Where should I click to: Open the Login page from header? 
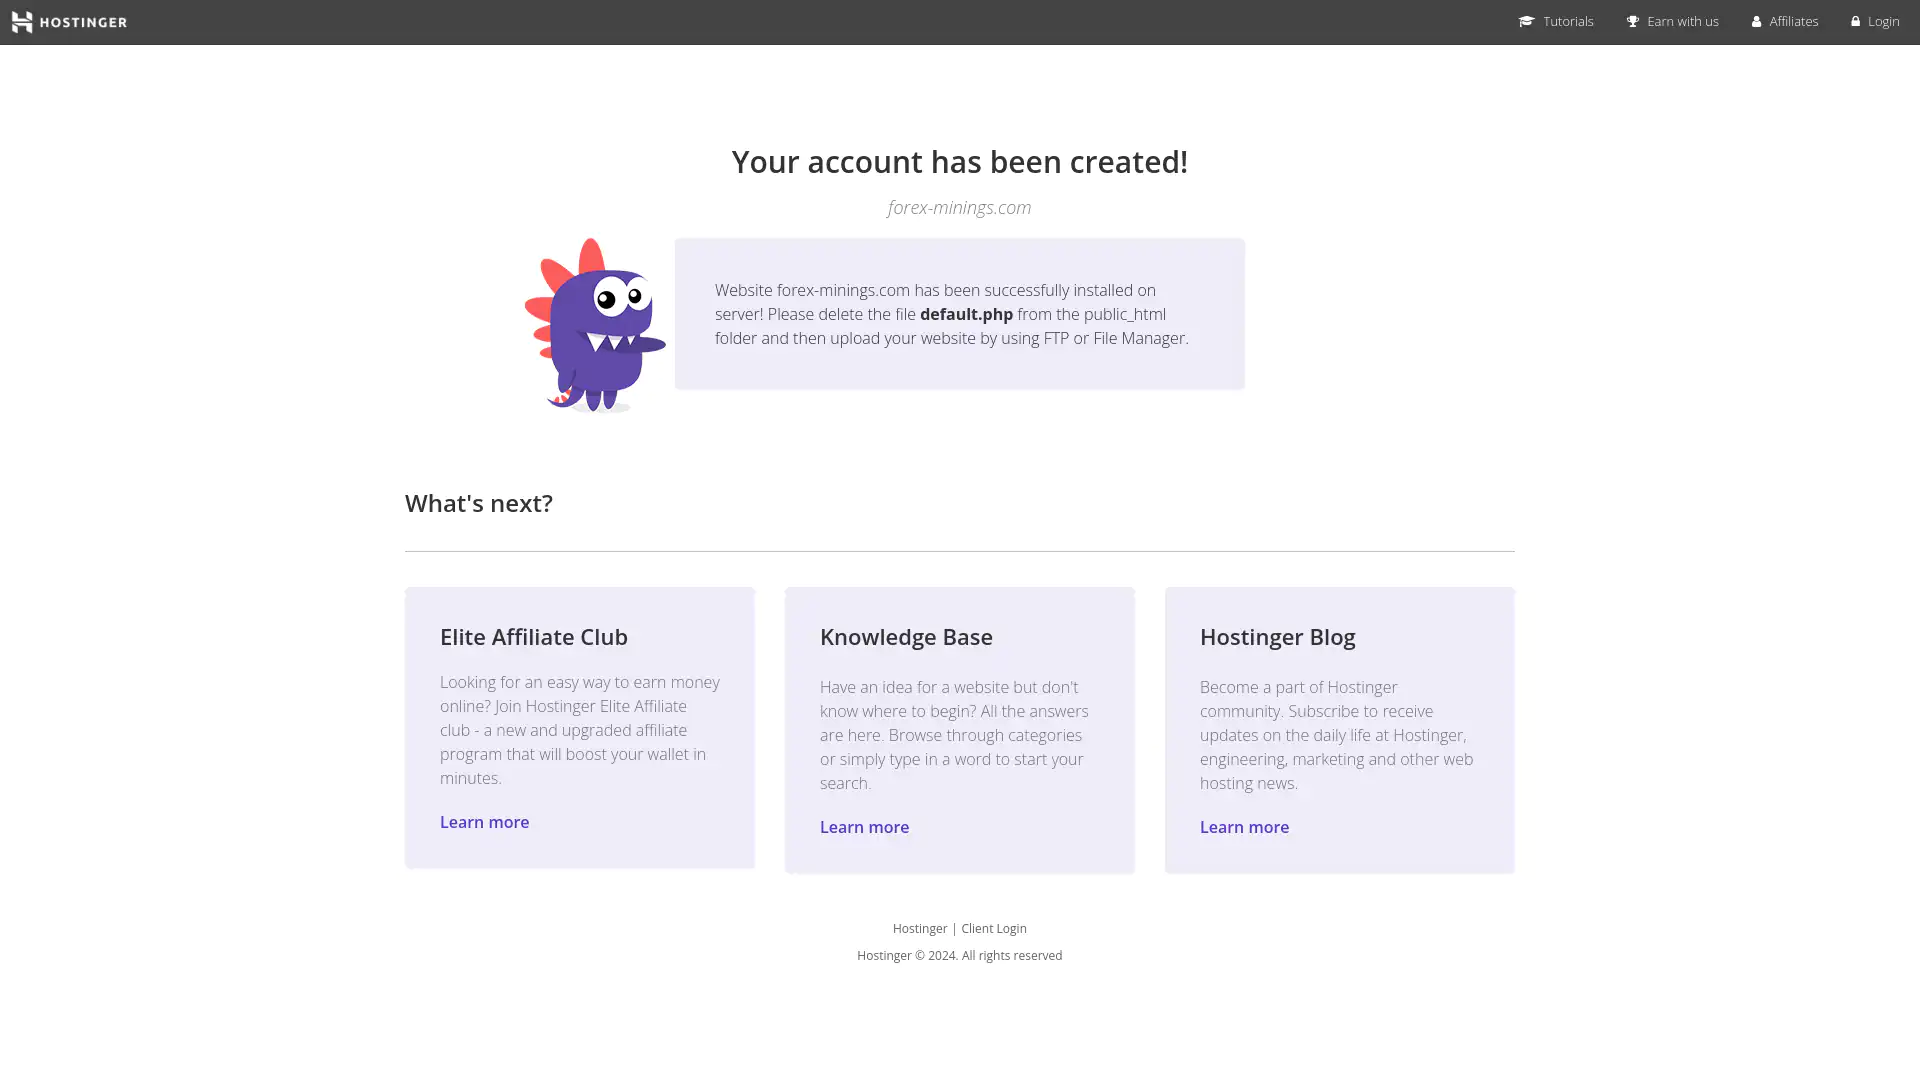[1883, 21]
